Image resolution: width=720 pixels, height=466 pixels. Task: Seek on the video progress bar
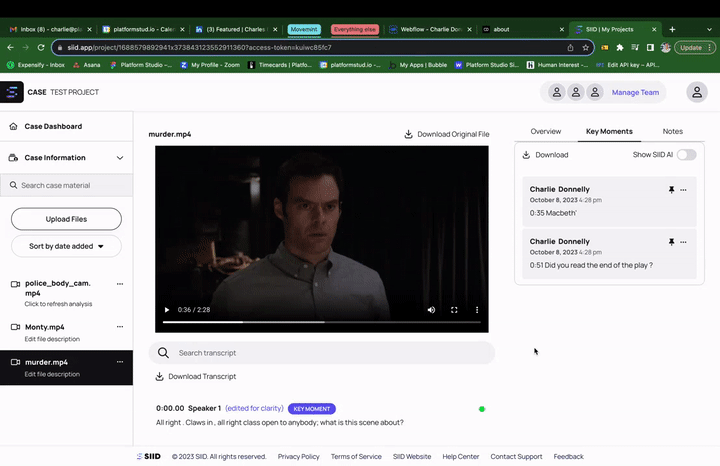321,322
